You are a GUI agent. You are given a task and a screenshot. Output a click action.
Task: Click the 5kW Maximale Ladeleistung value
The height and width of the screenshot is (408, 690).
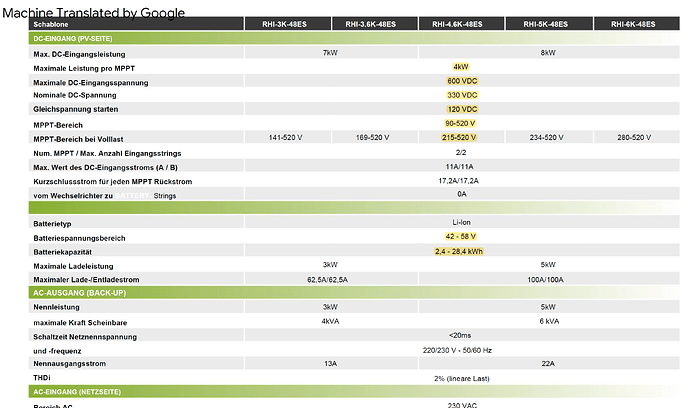548,265
